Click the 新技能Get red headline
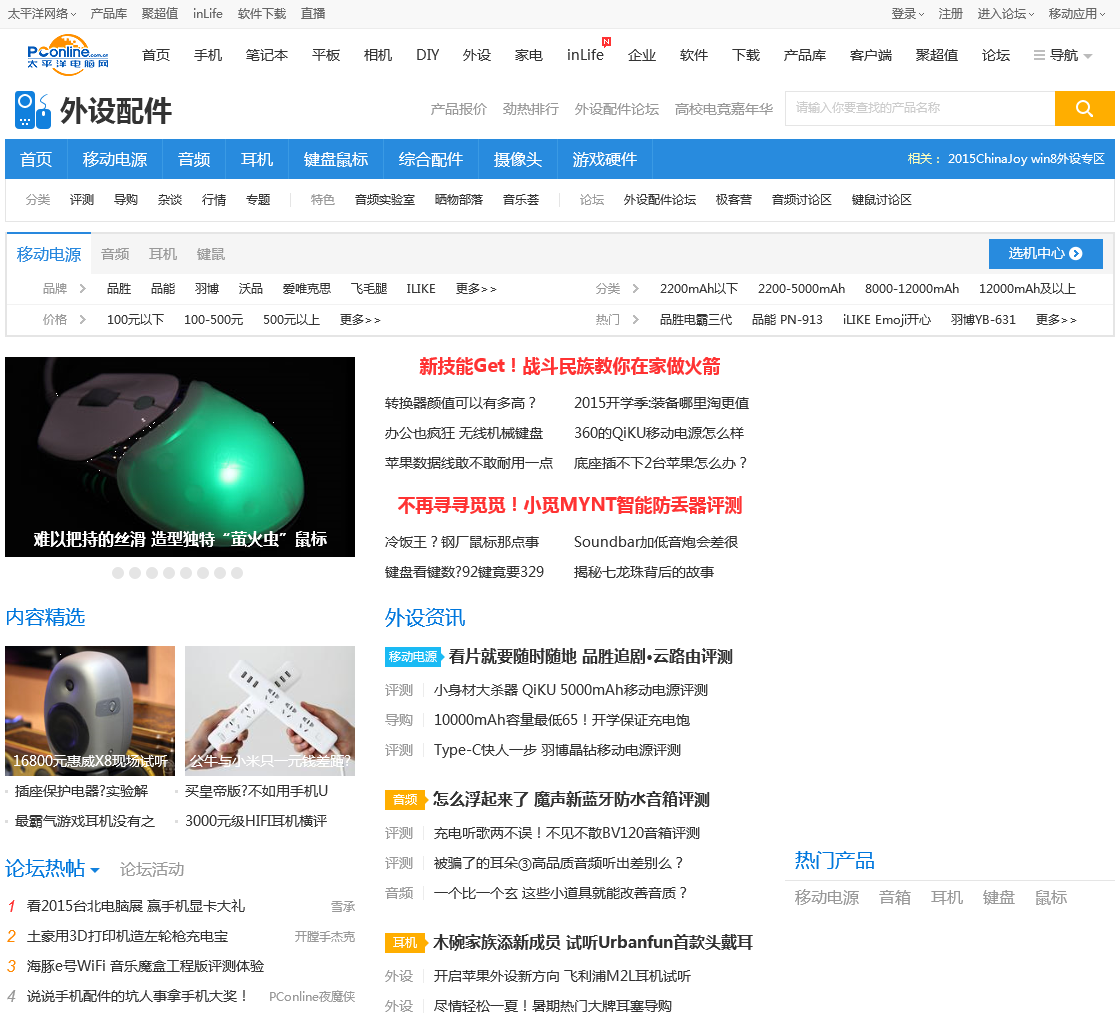The height and width of the screenshot is (1018, 1120). [569, 366]
